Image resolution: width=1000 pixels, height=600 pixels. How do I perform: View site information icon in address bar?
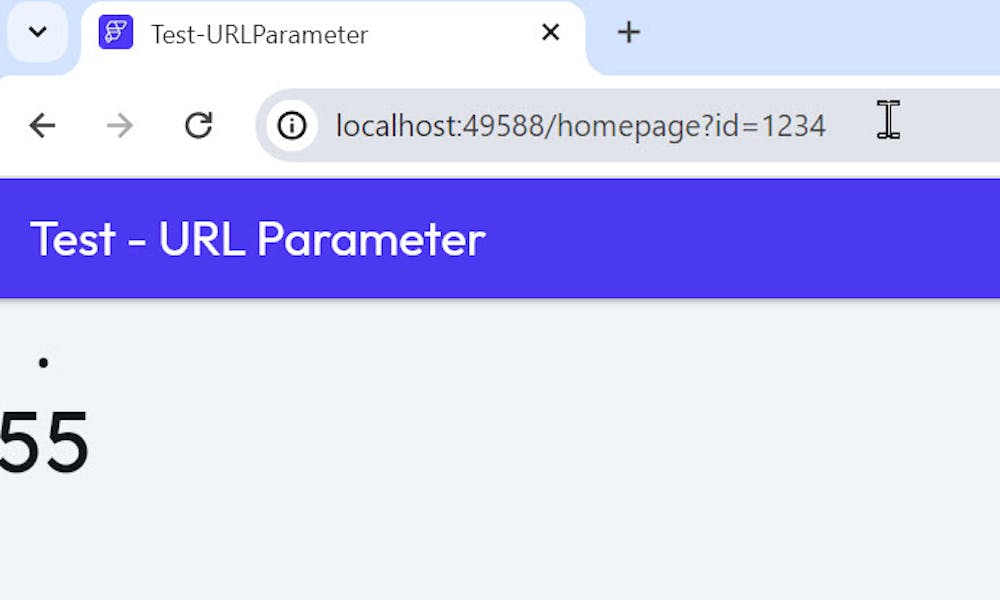point(292,126)
